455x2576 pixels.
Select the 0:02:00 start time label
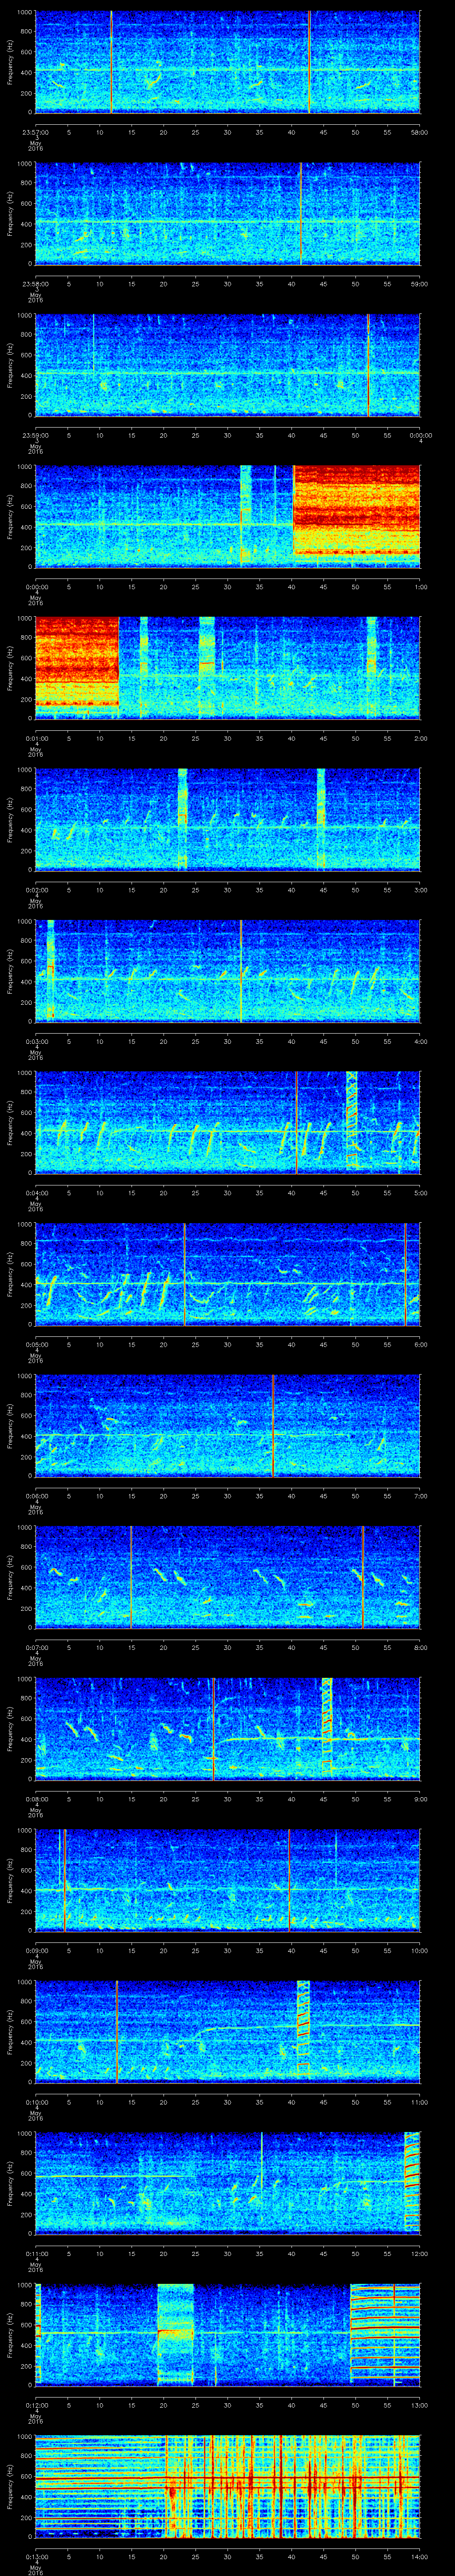36,890
